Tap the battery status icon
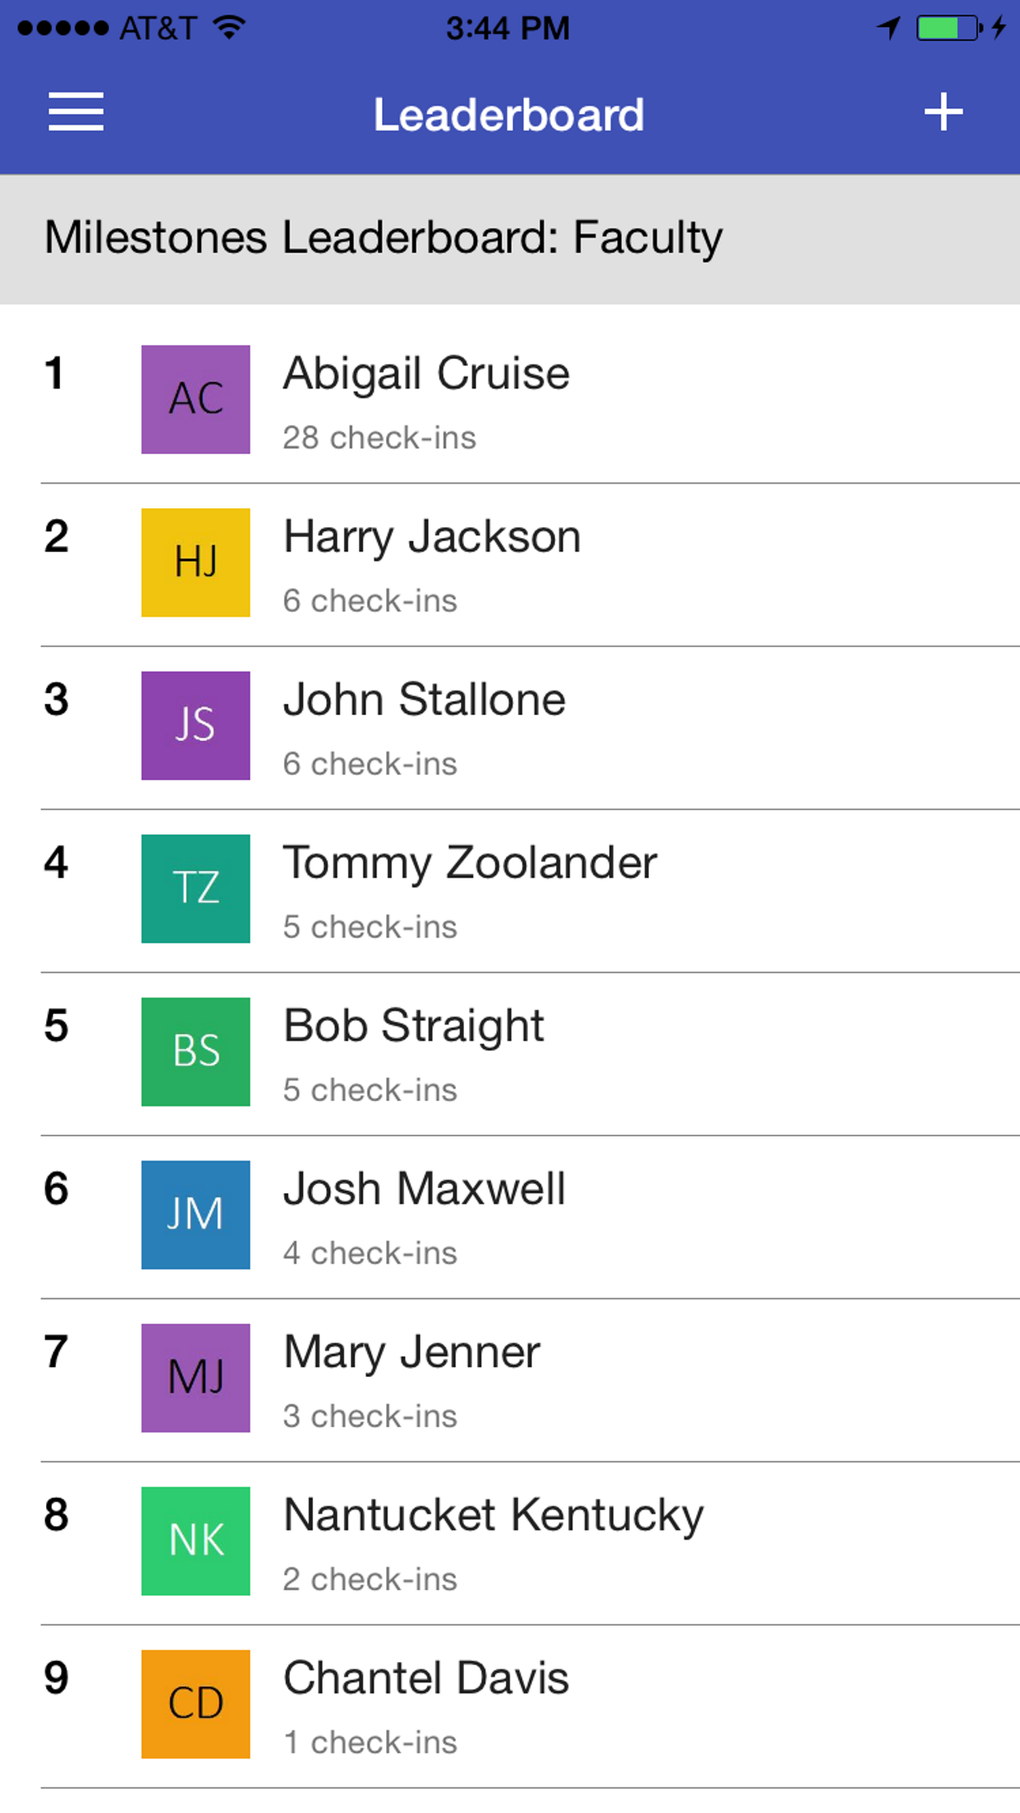This screenshot has height=1813, width=1020. (948, 28)
